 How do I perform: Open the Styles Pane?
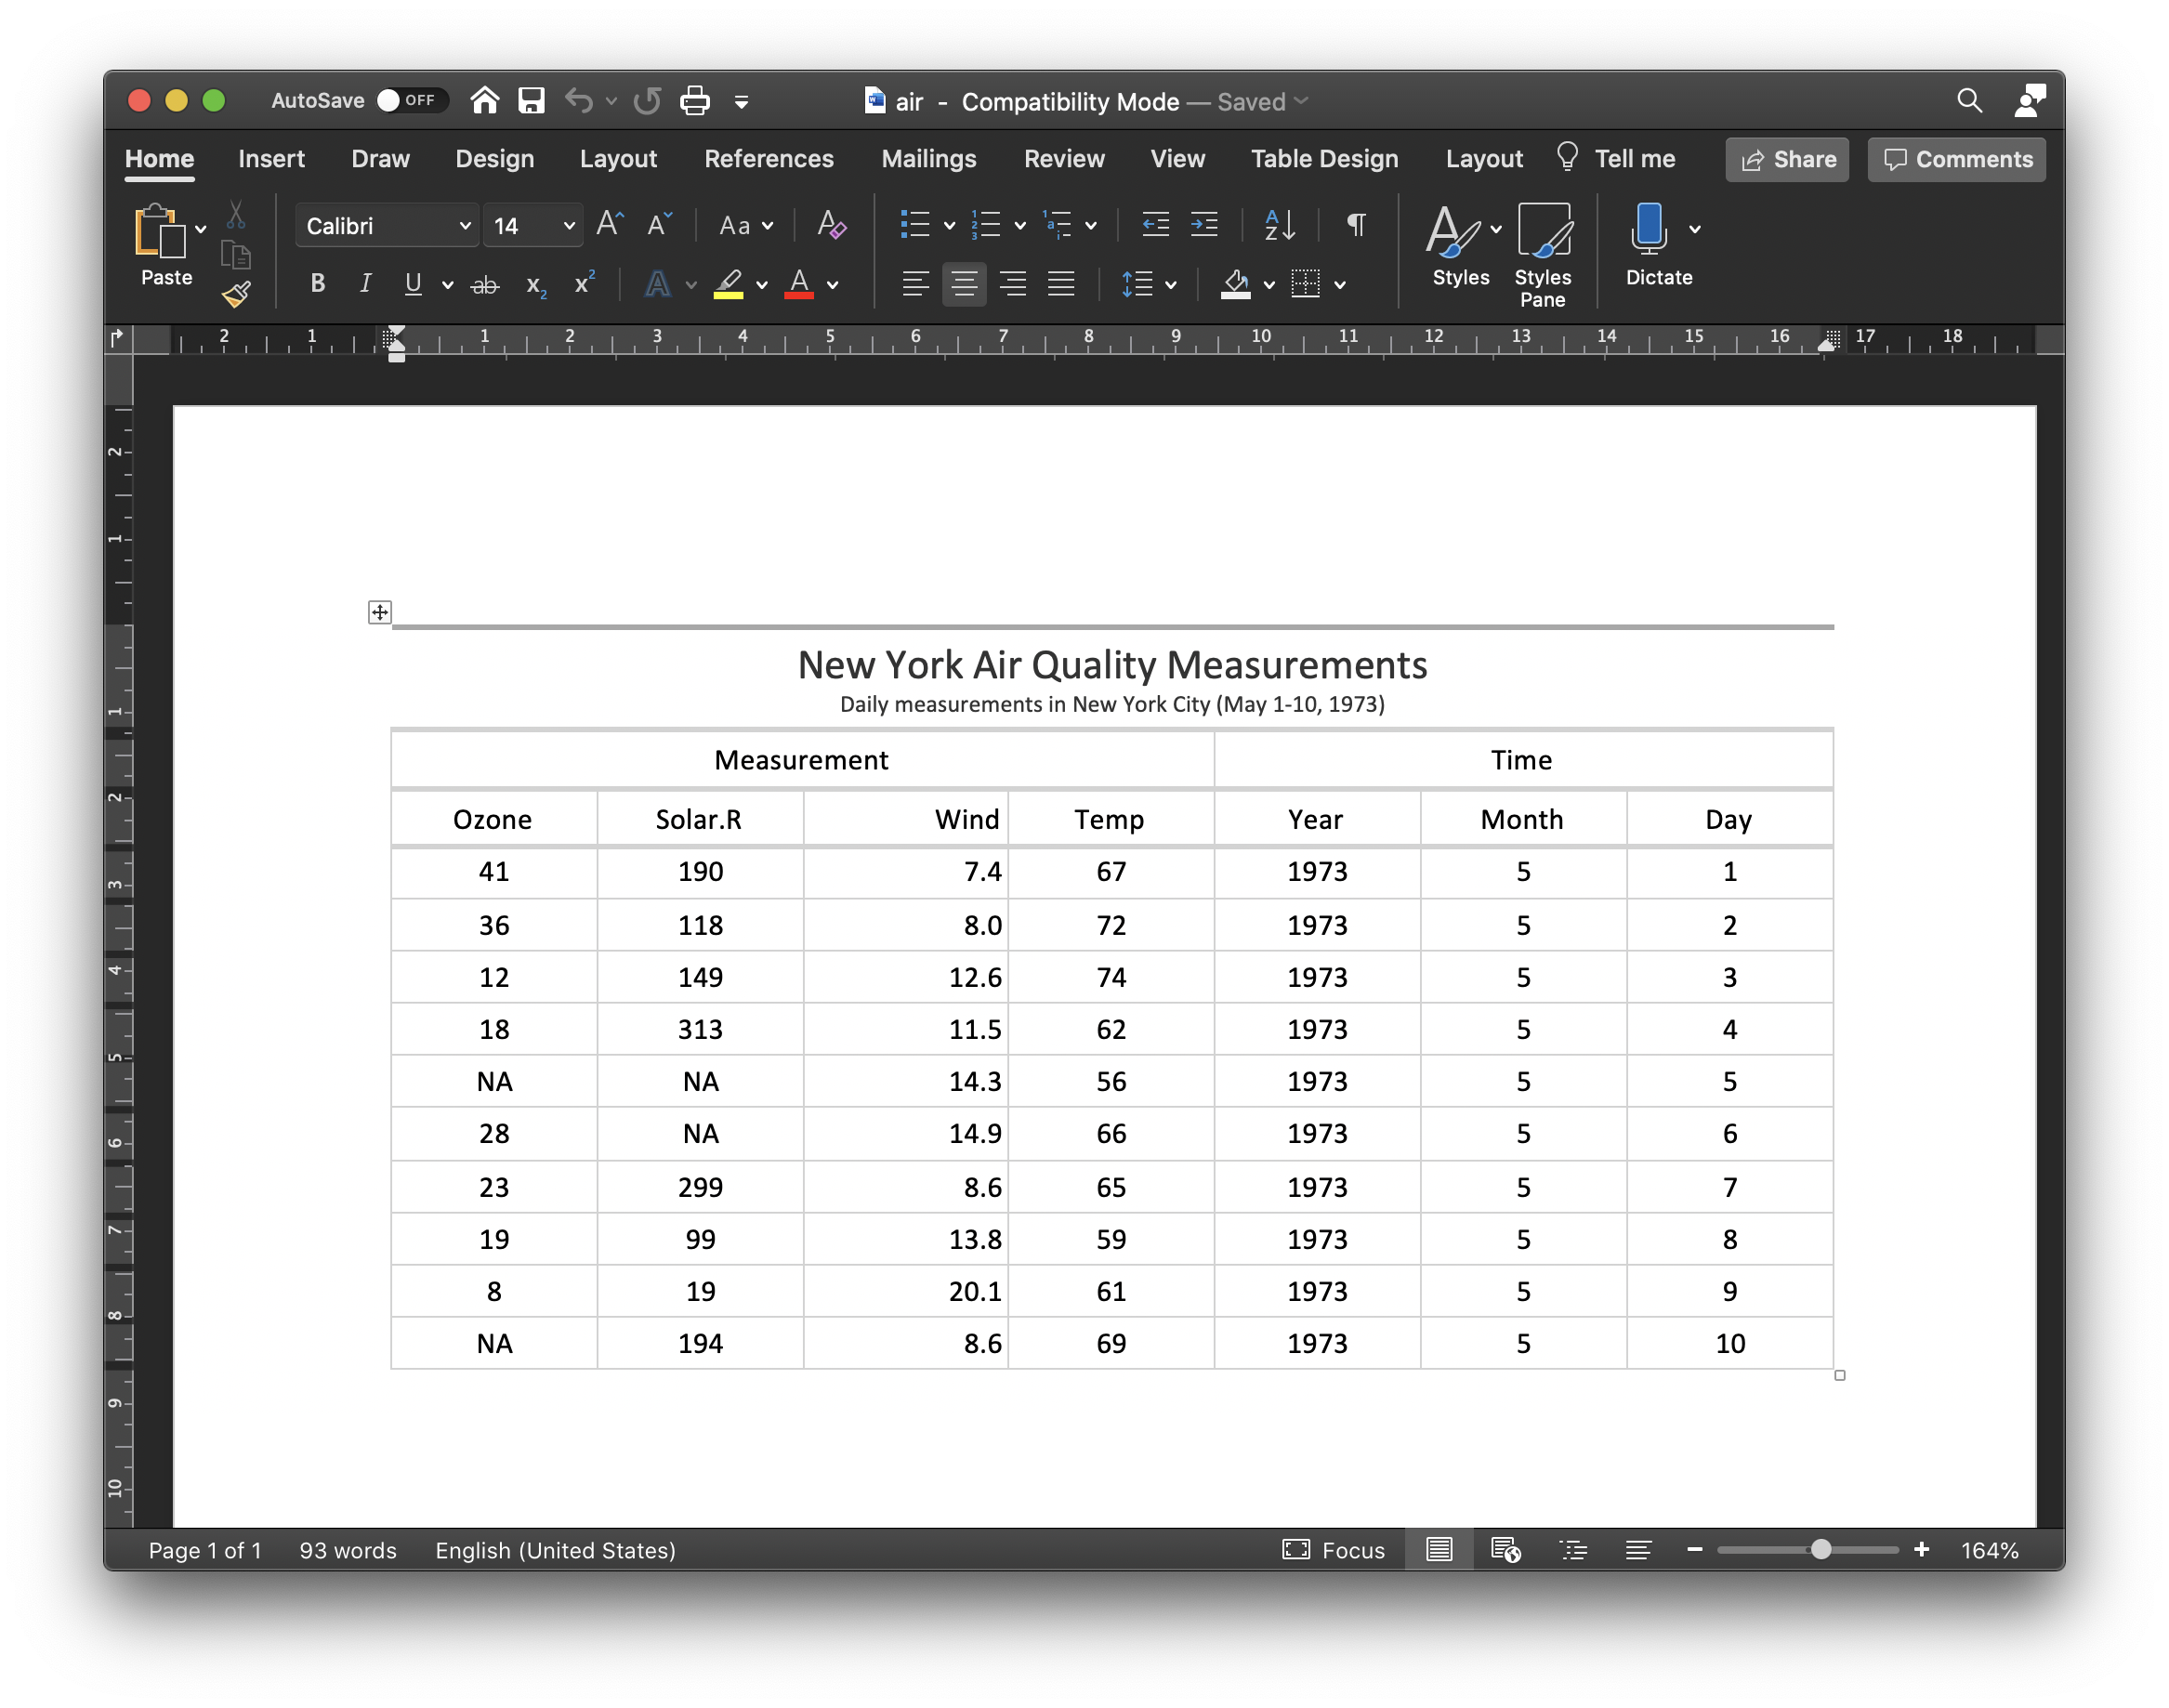click(1543, 250)
